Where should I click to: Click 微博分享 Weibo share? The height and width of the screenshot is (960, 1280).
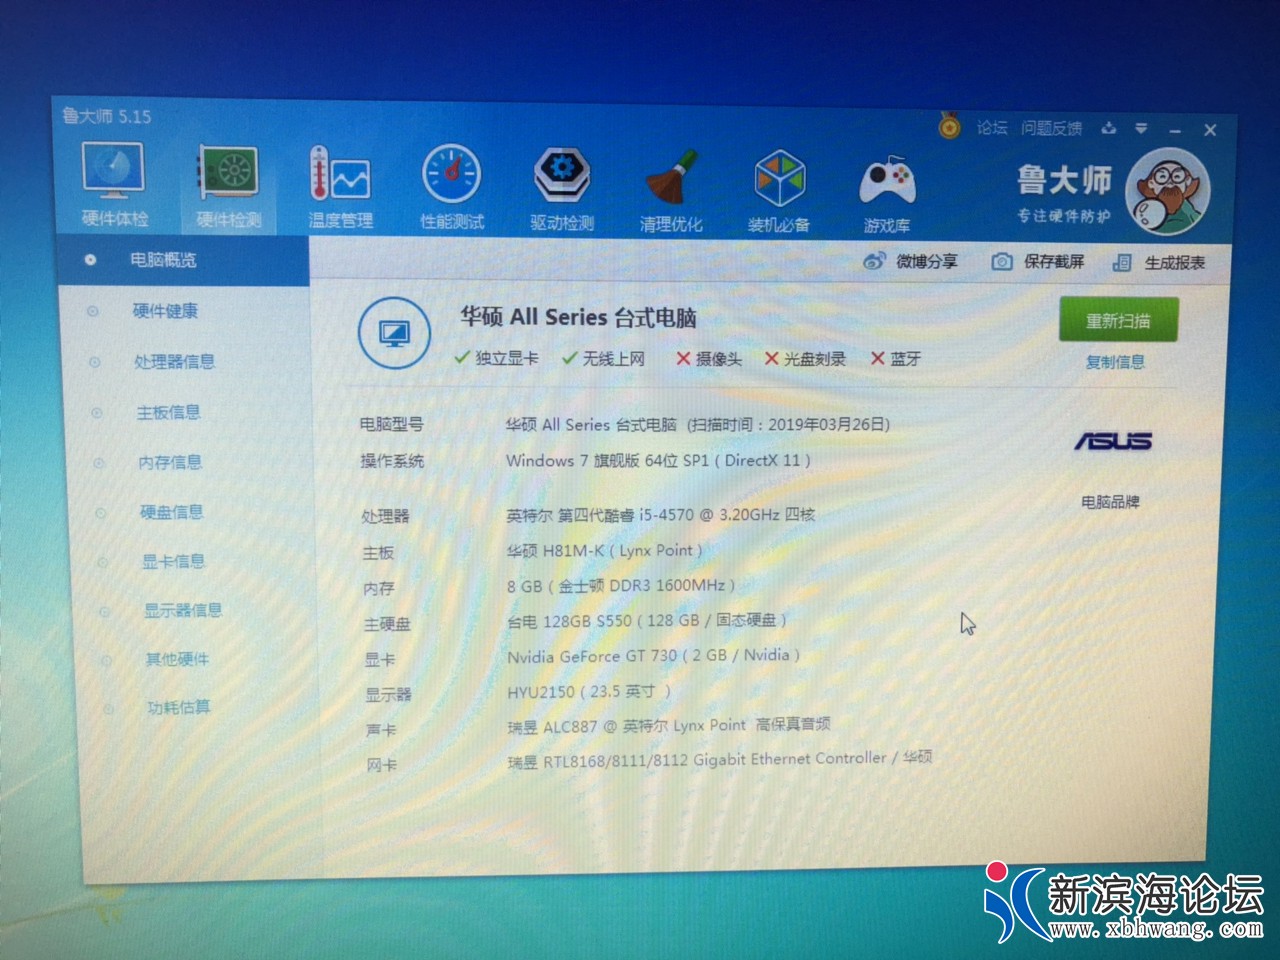click(x=911, y=261)
